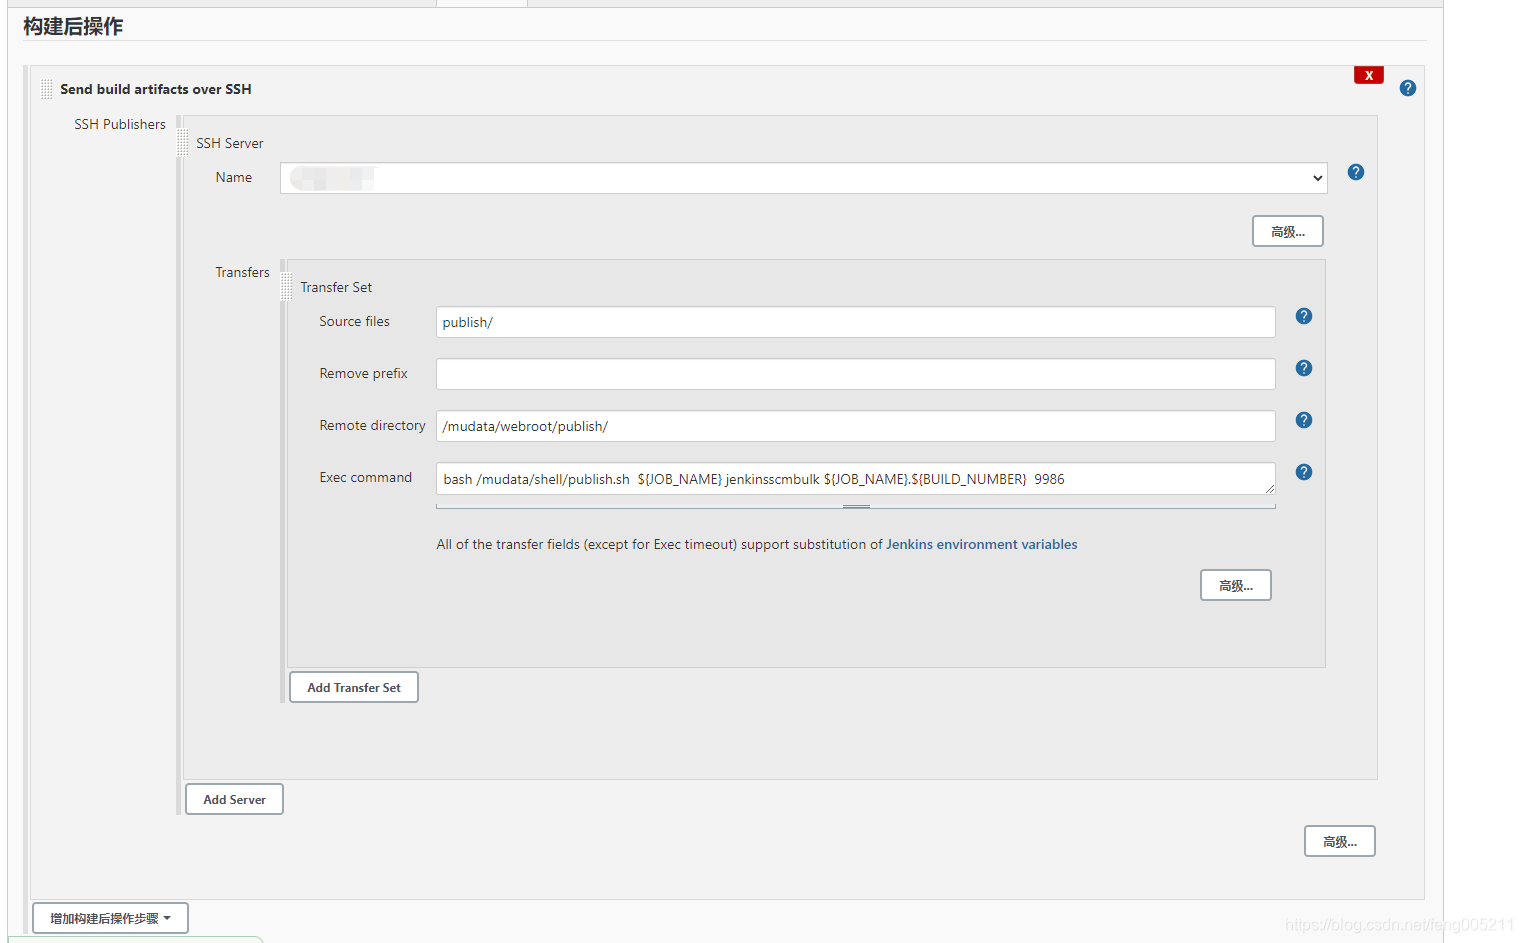Click the Exec command textarea resize bar
Viewport: 1522px width, 943px height.
(856, 506)
